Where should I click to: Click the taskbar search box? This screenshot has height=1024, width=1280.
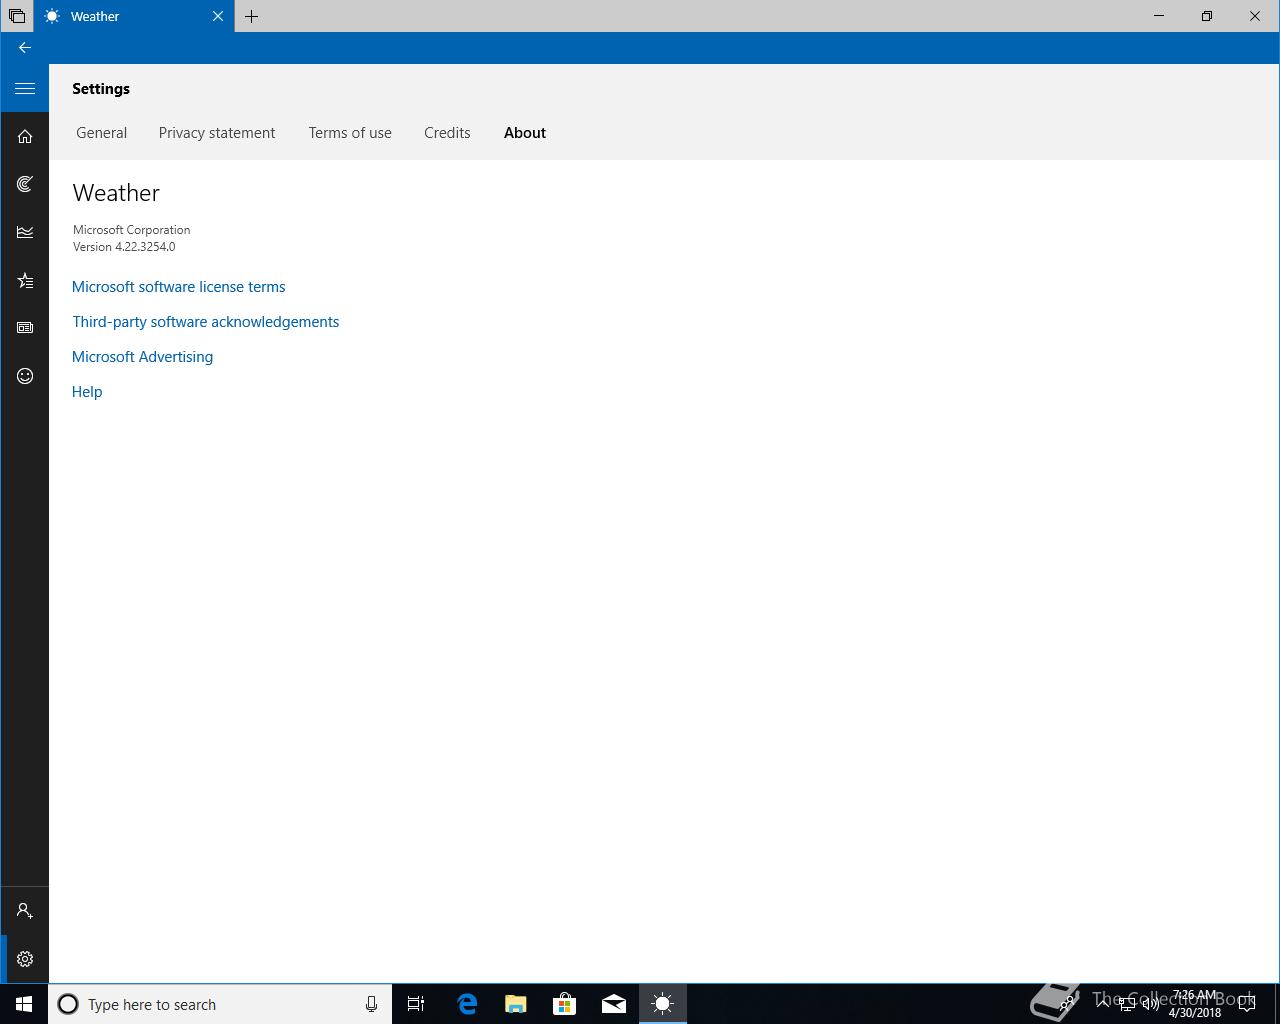220,1004
